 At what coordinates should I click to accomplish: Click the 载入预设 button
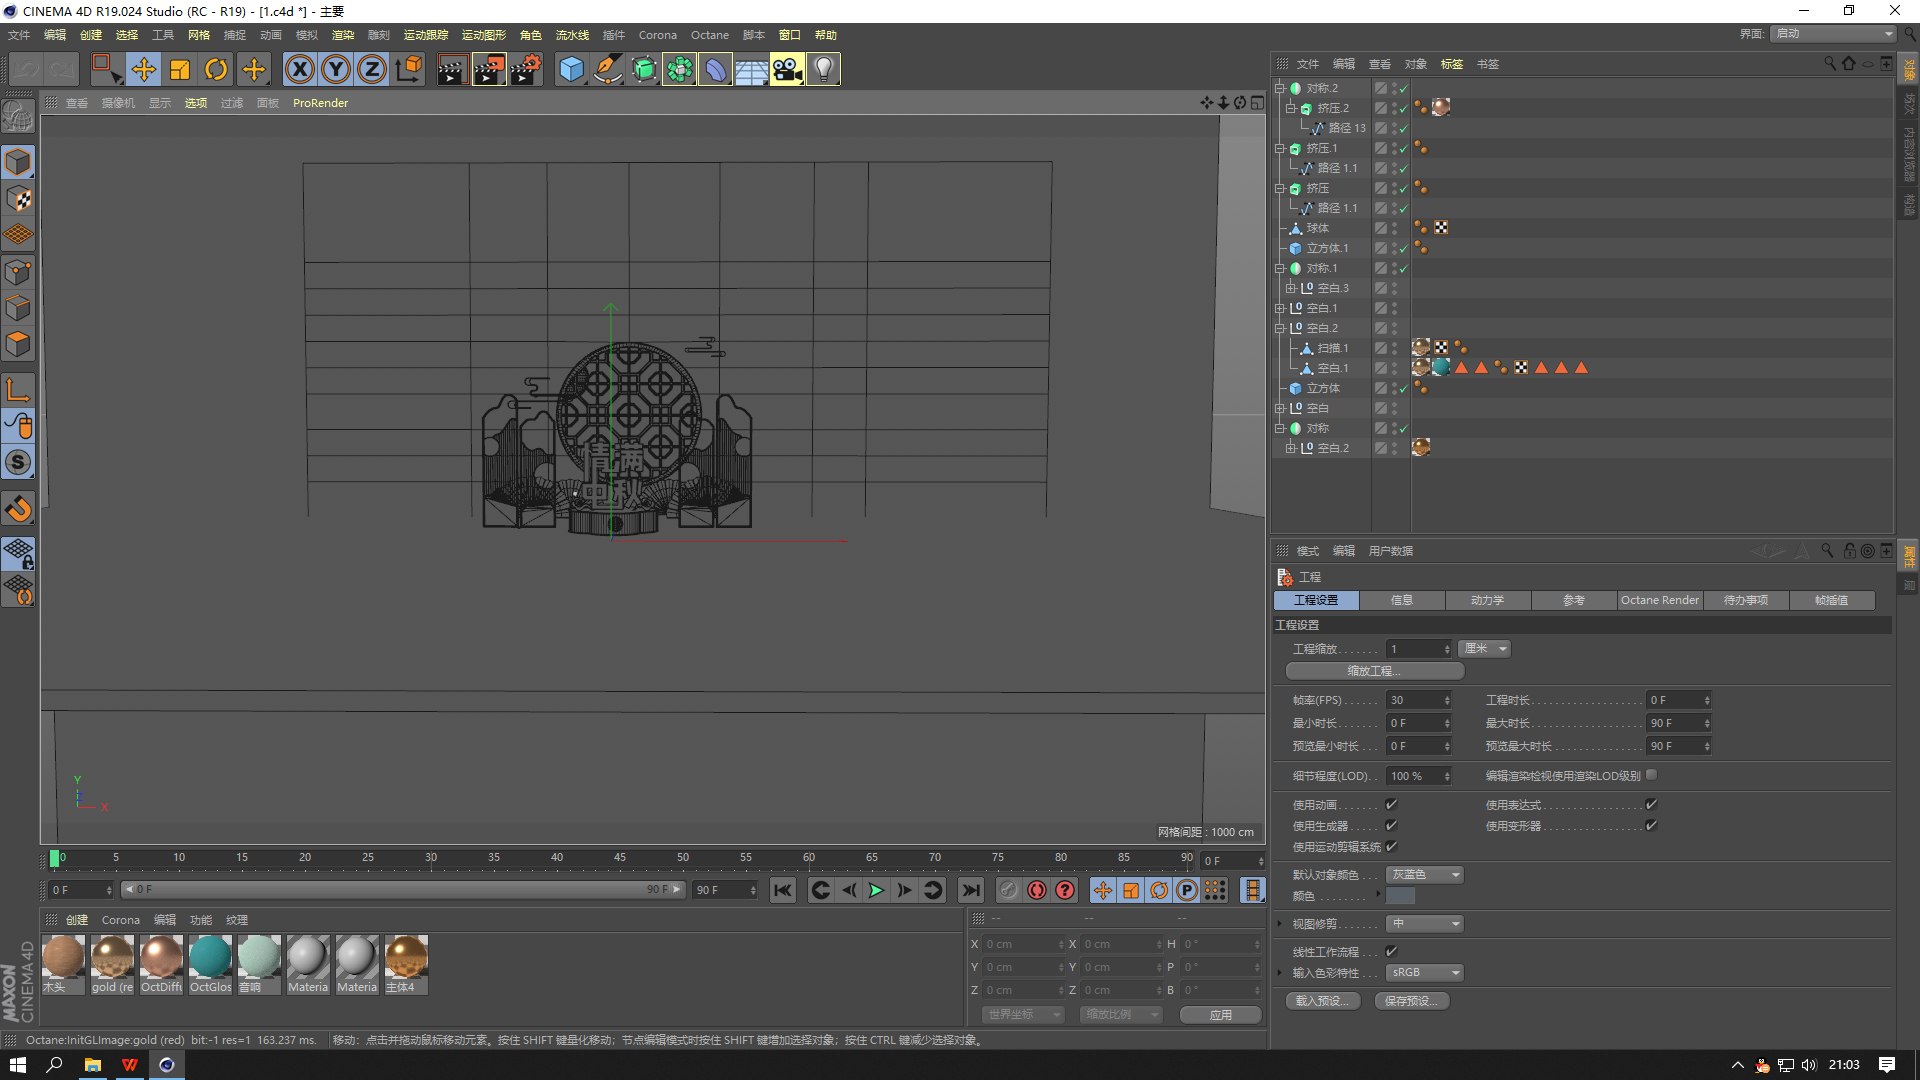click(1322, 1001)
